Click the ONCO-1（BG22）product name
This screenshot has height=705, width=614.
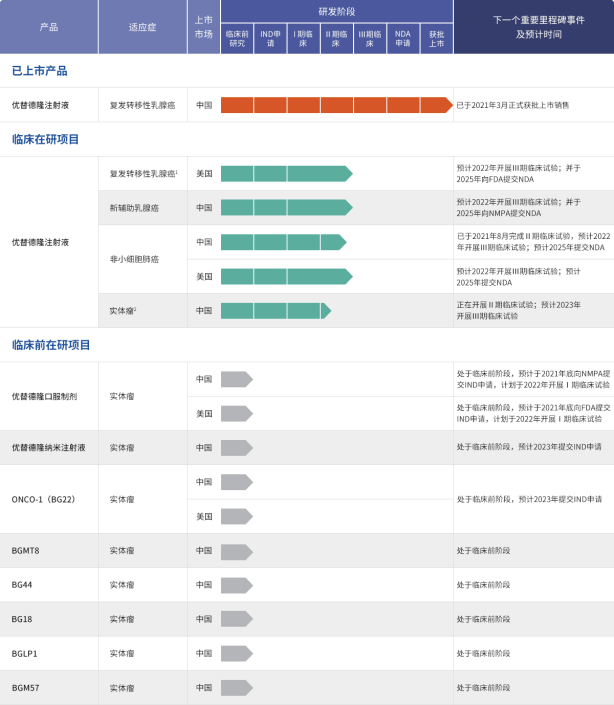pyautogui.click(x=44, y=499)
